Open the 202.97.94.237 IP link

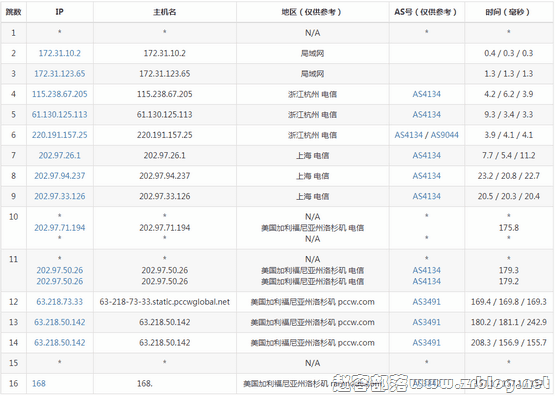point(59,176)
